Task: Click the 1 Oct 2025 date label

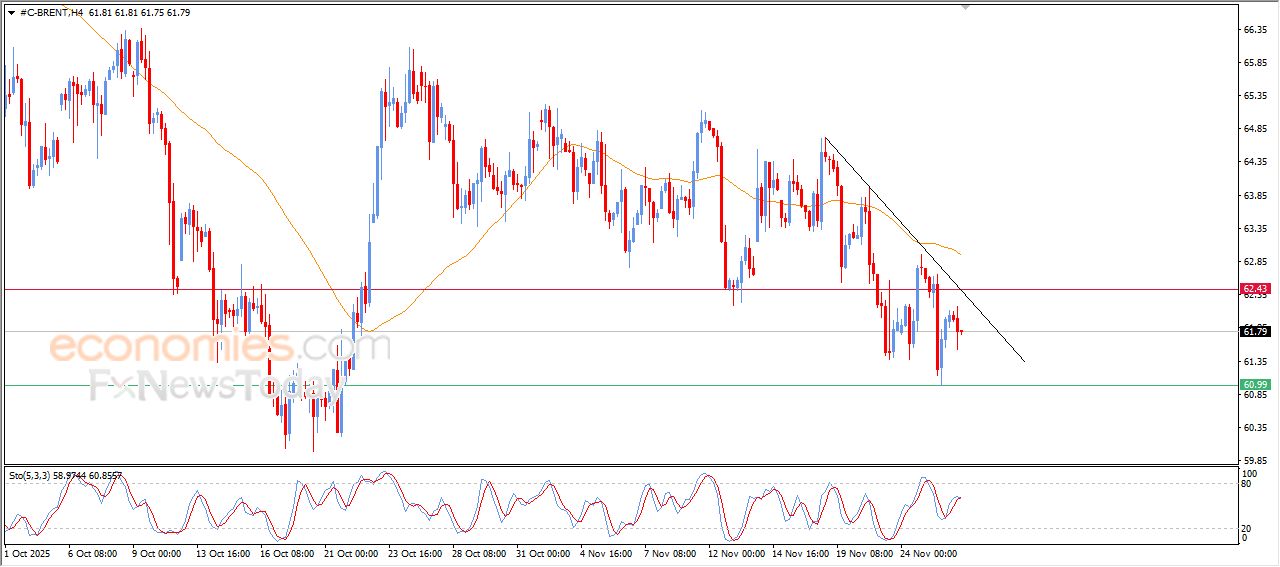Action: tap(27, 552)
